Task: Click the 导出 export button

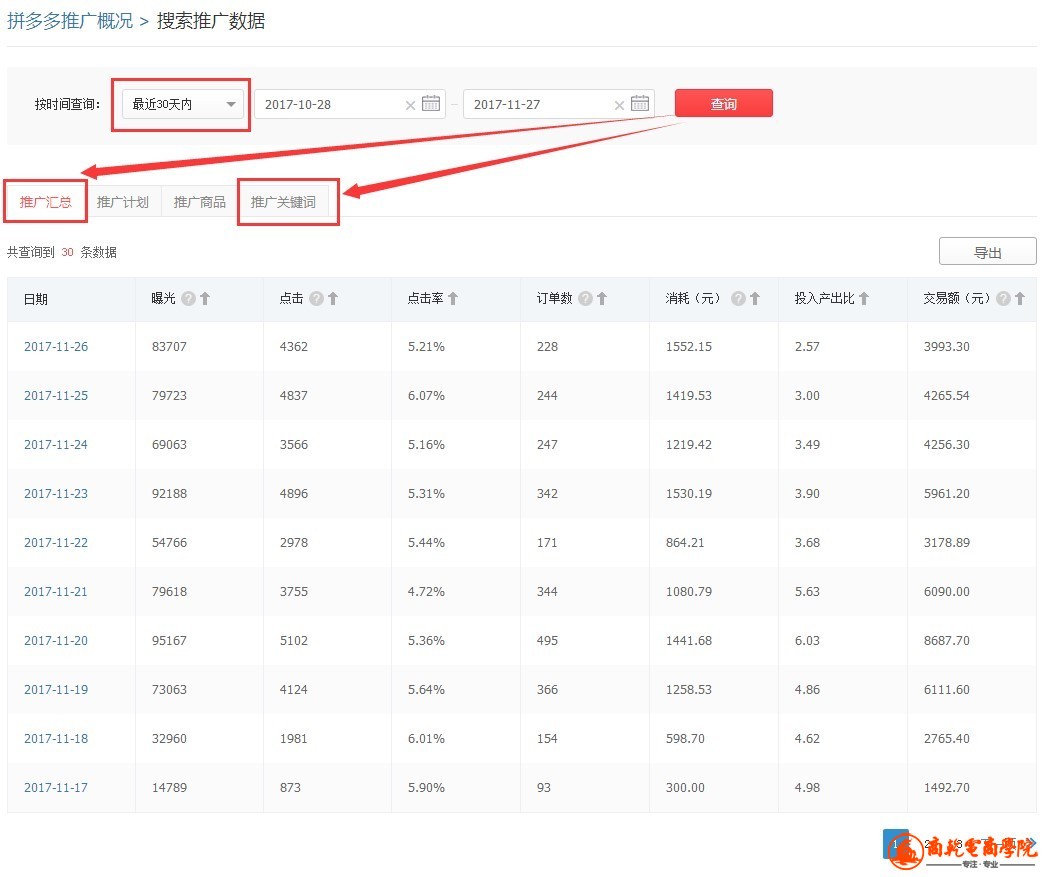Action: [x=988, y=252]
